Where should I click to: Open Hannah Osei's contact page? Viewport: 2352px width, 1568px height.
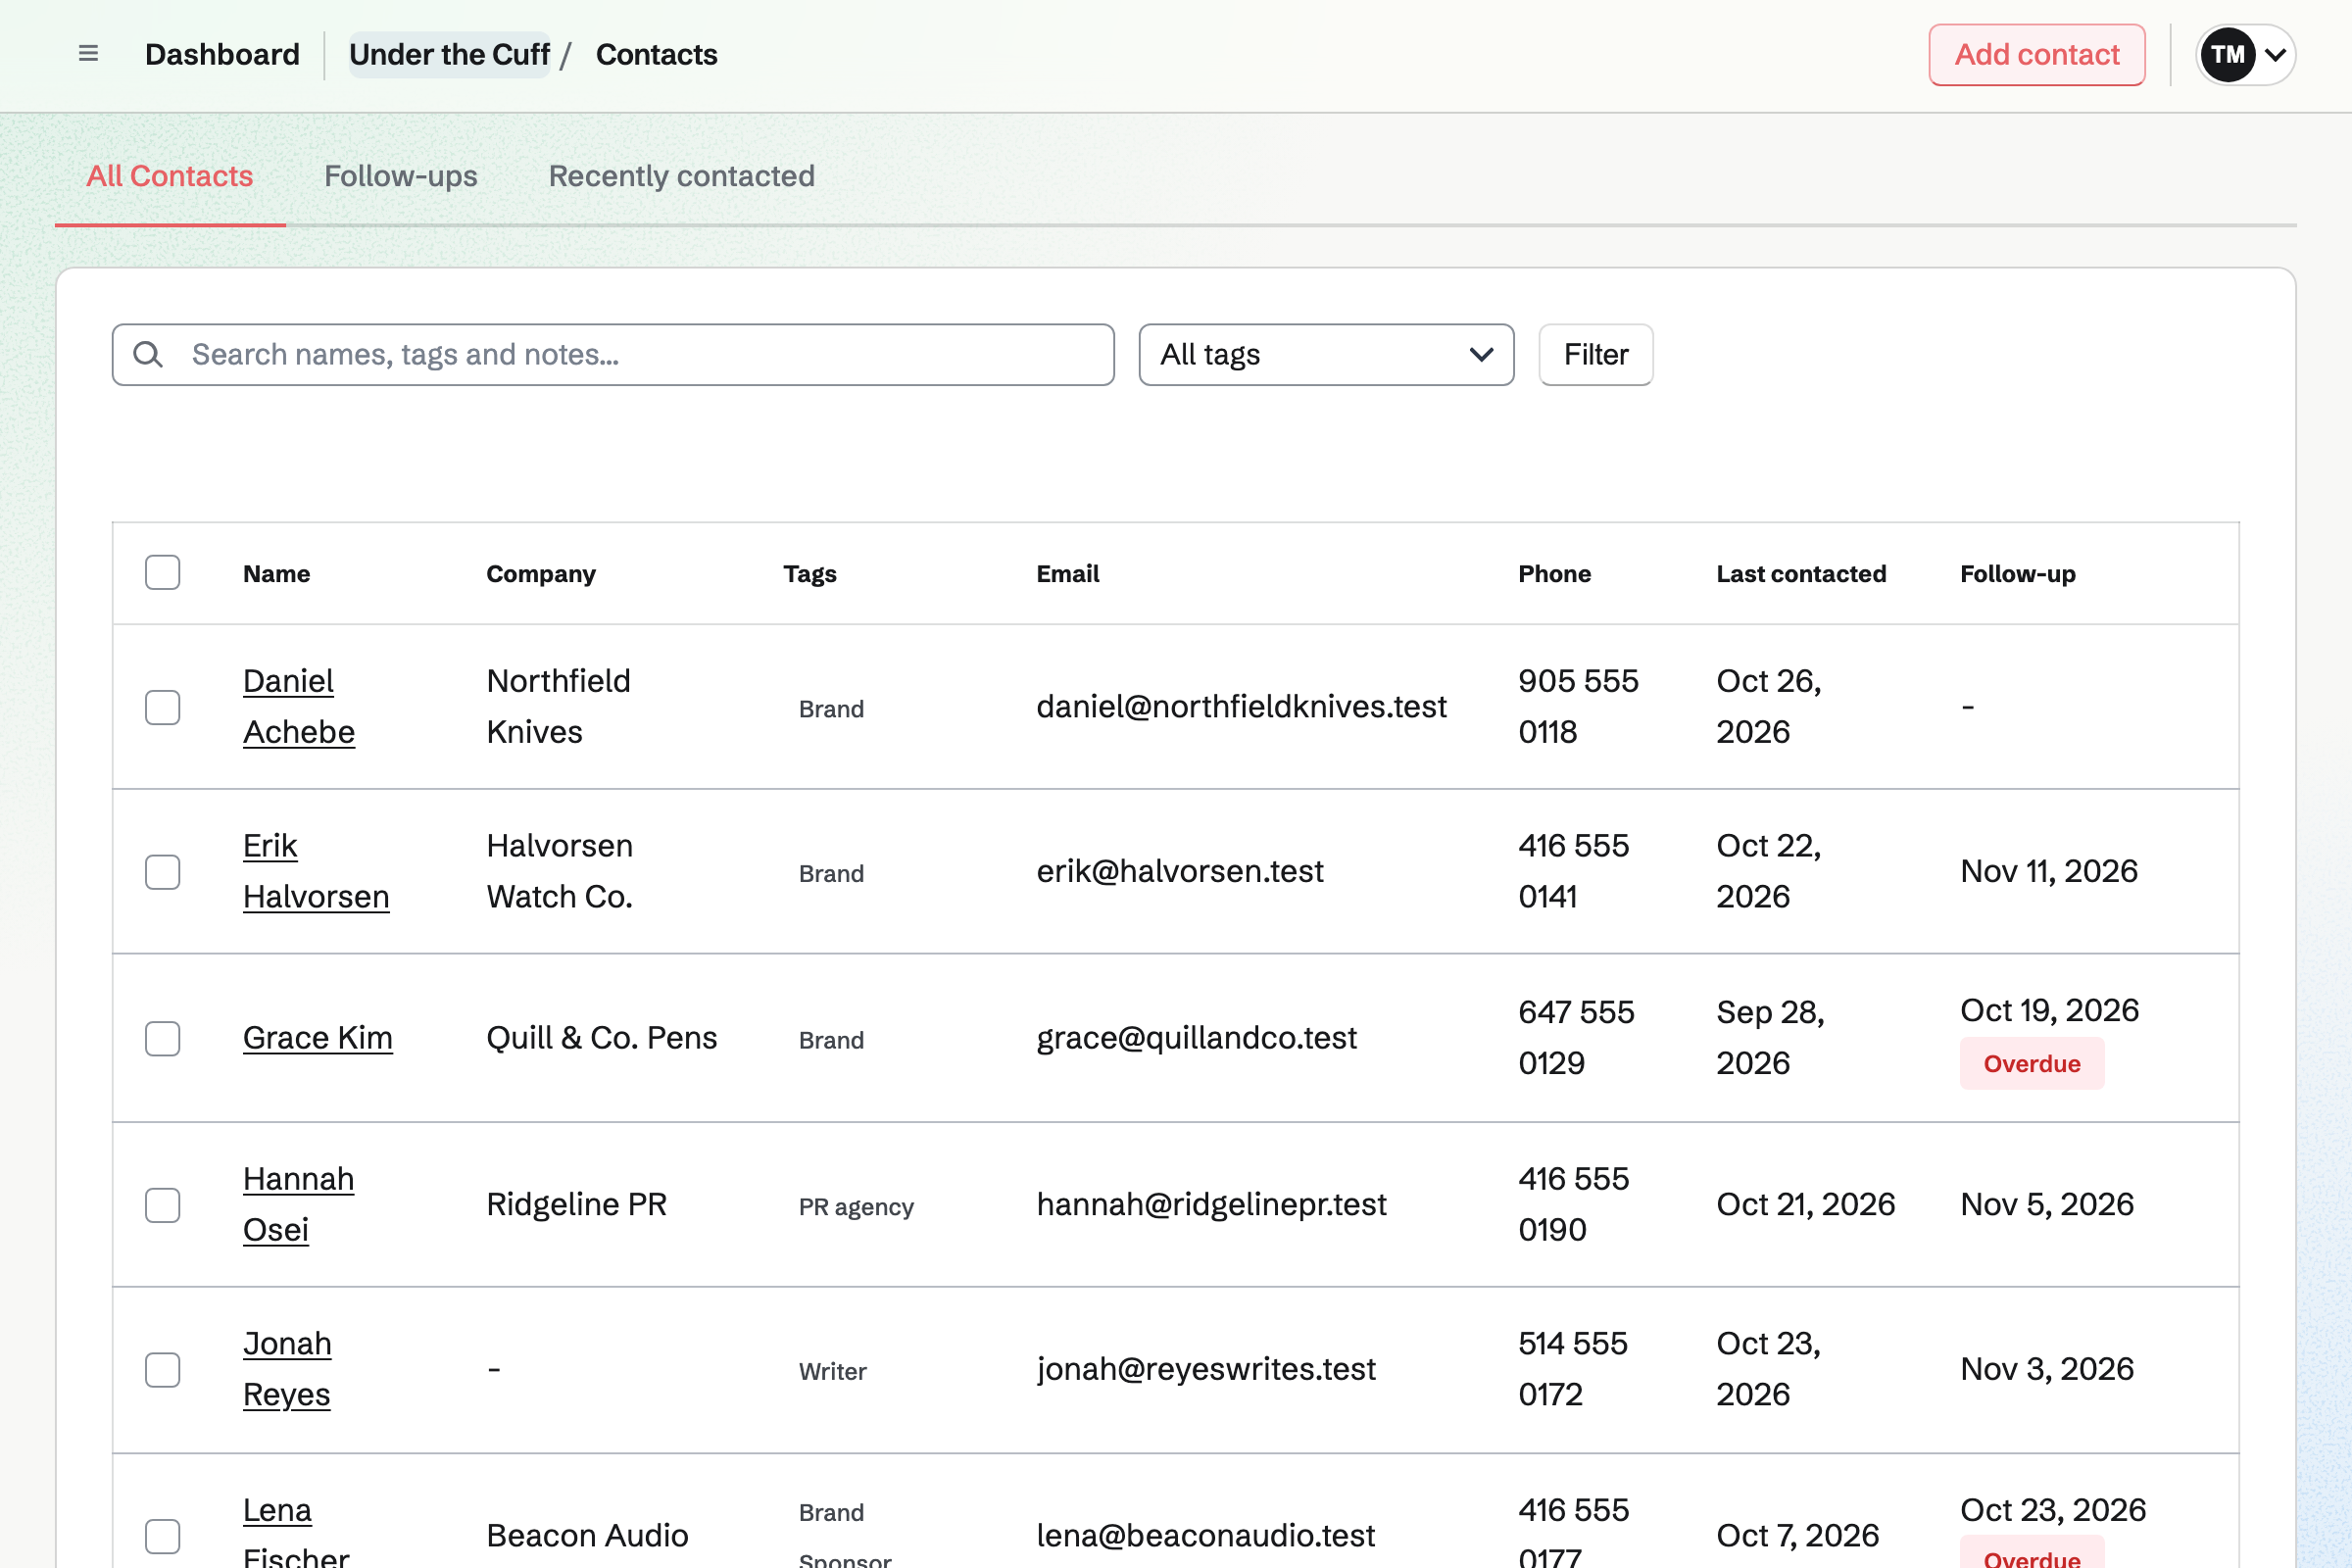[x=298, y=1204]
